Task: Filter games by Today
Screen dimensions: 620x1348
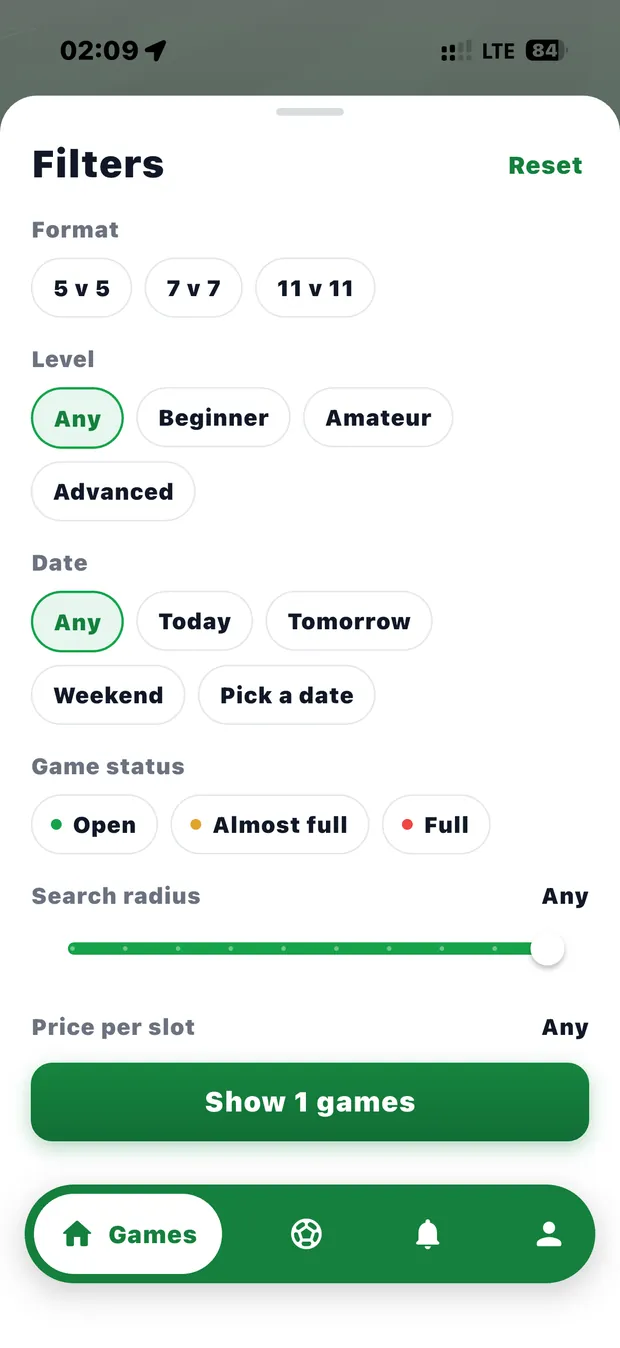Action: coord(194,622)
